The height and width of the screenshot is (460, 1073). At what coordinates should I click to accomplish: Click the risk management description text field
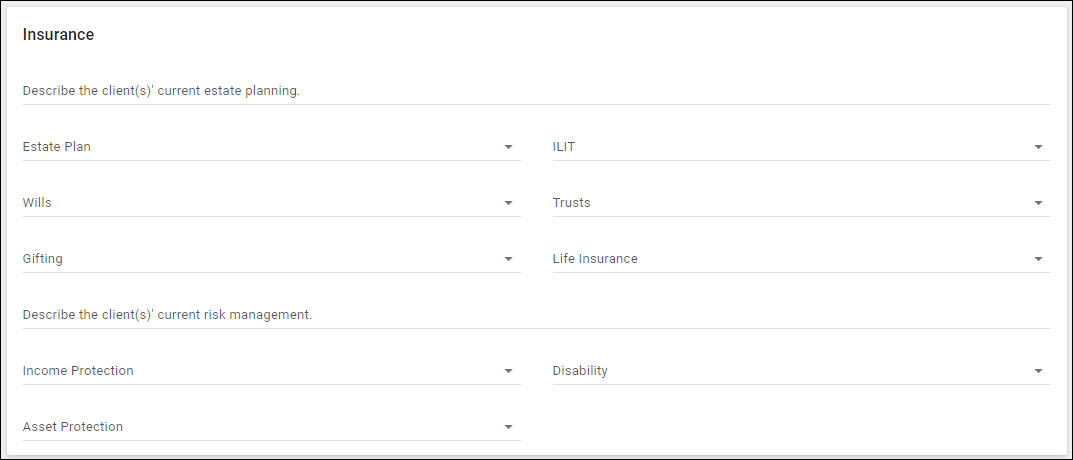[536, 315]
